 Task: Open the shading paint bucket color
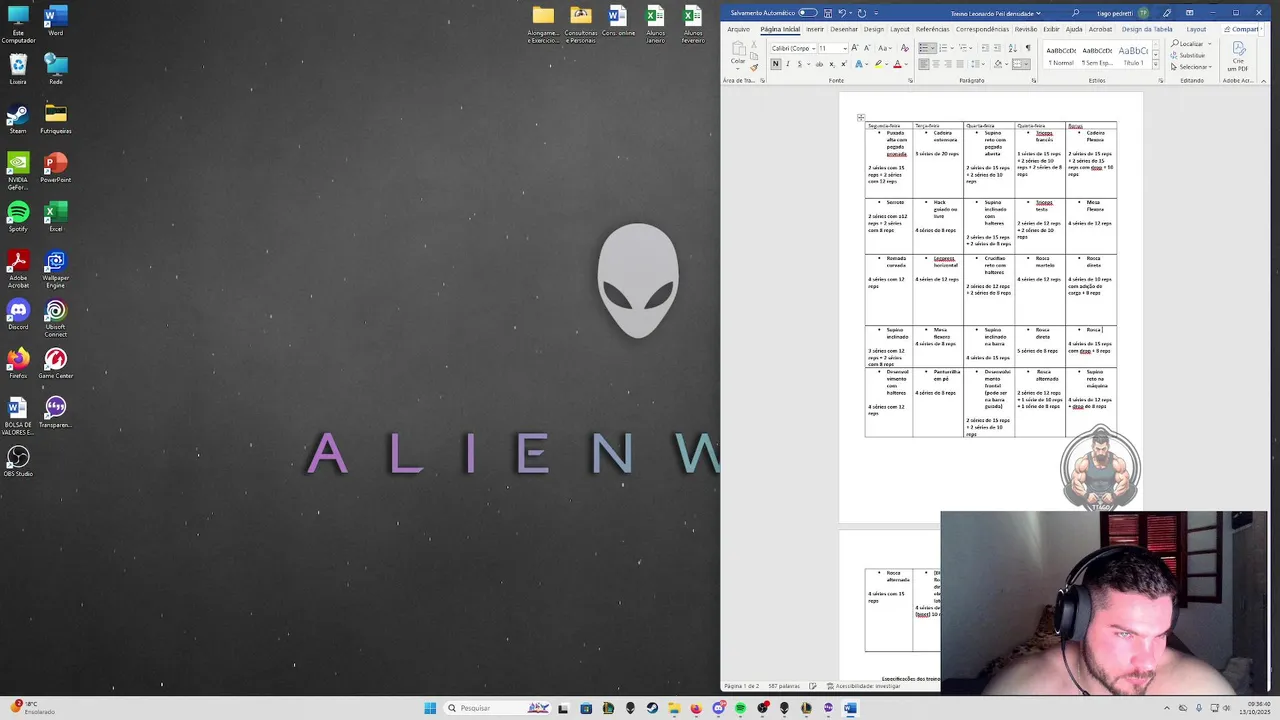(998, 64)
